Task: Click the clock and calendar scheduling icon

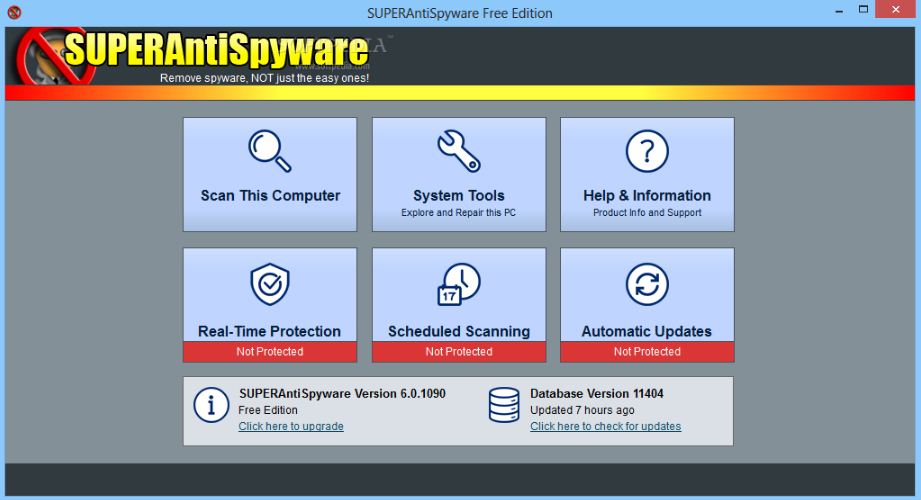Action: click(459, 284)
